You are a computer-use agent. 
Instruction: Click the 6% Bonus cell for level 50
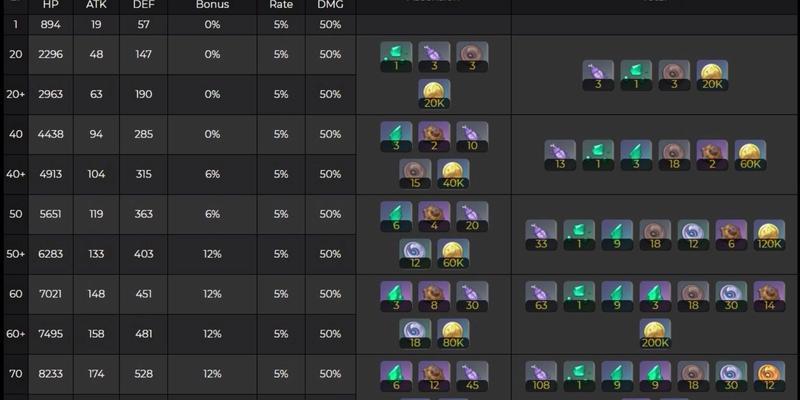pyautogui.click(x=212, y=214)
